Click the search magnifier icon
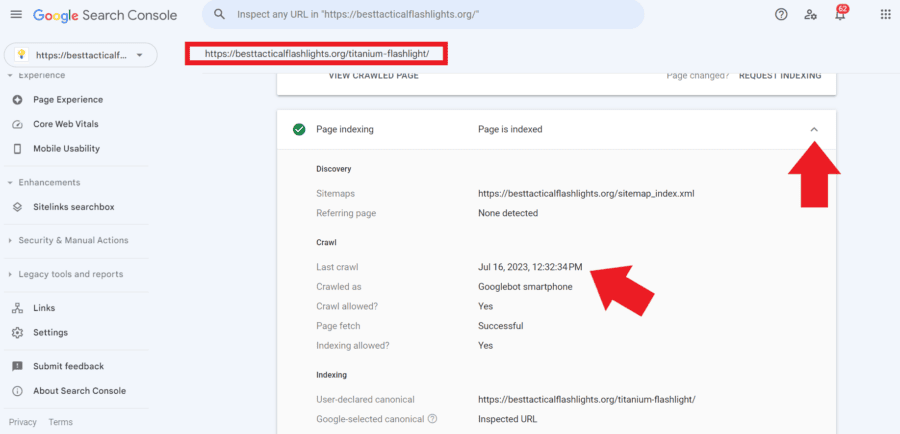 (219, 14)
